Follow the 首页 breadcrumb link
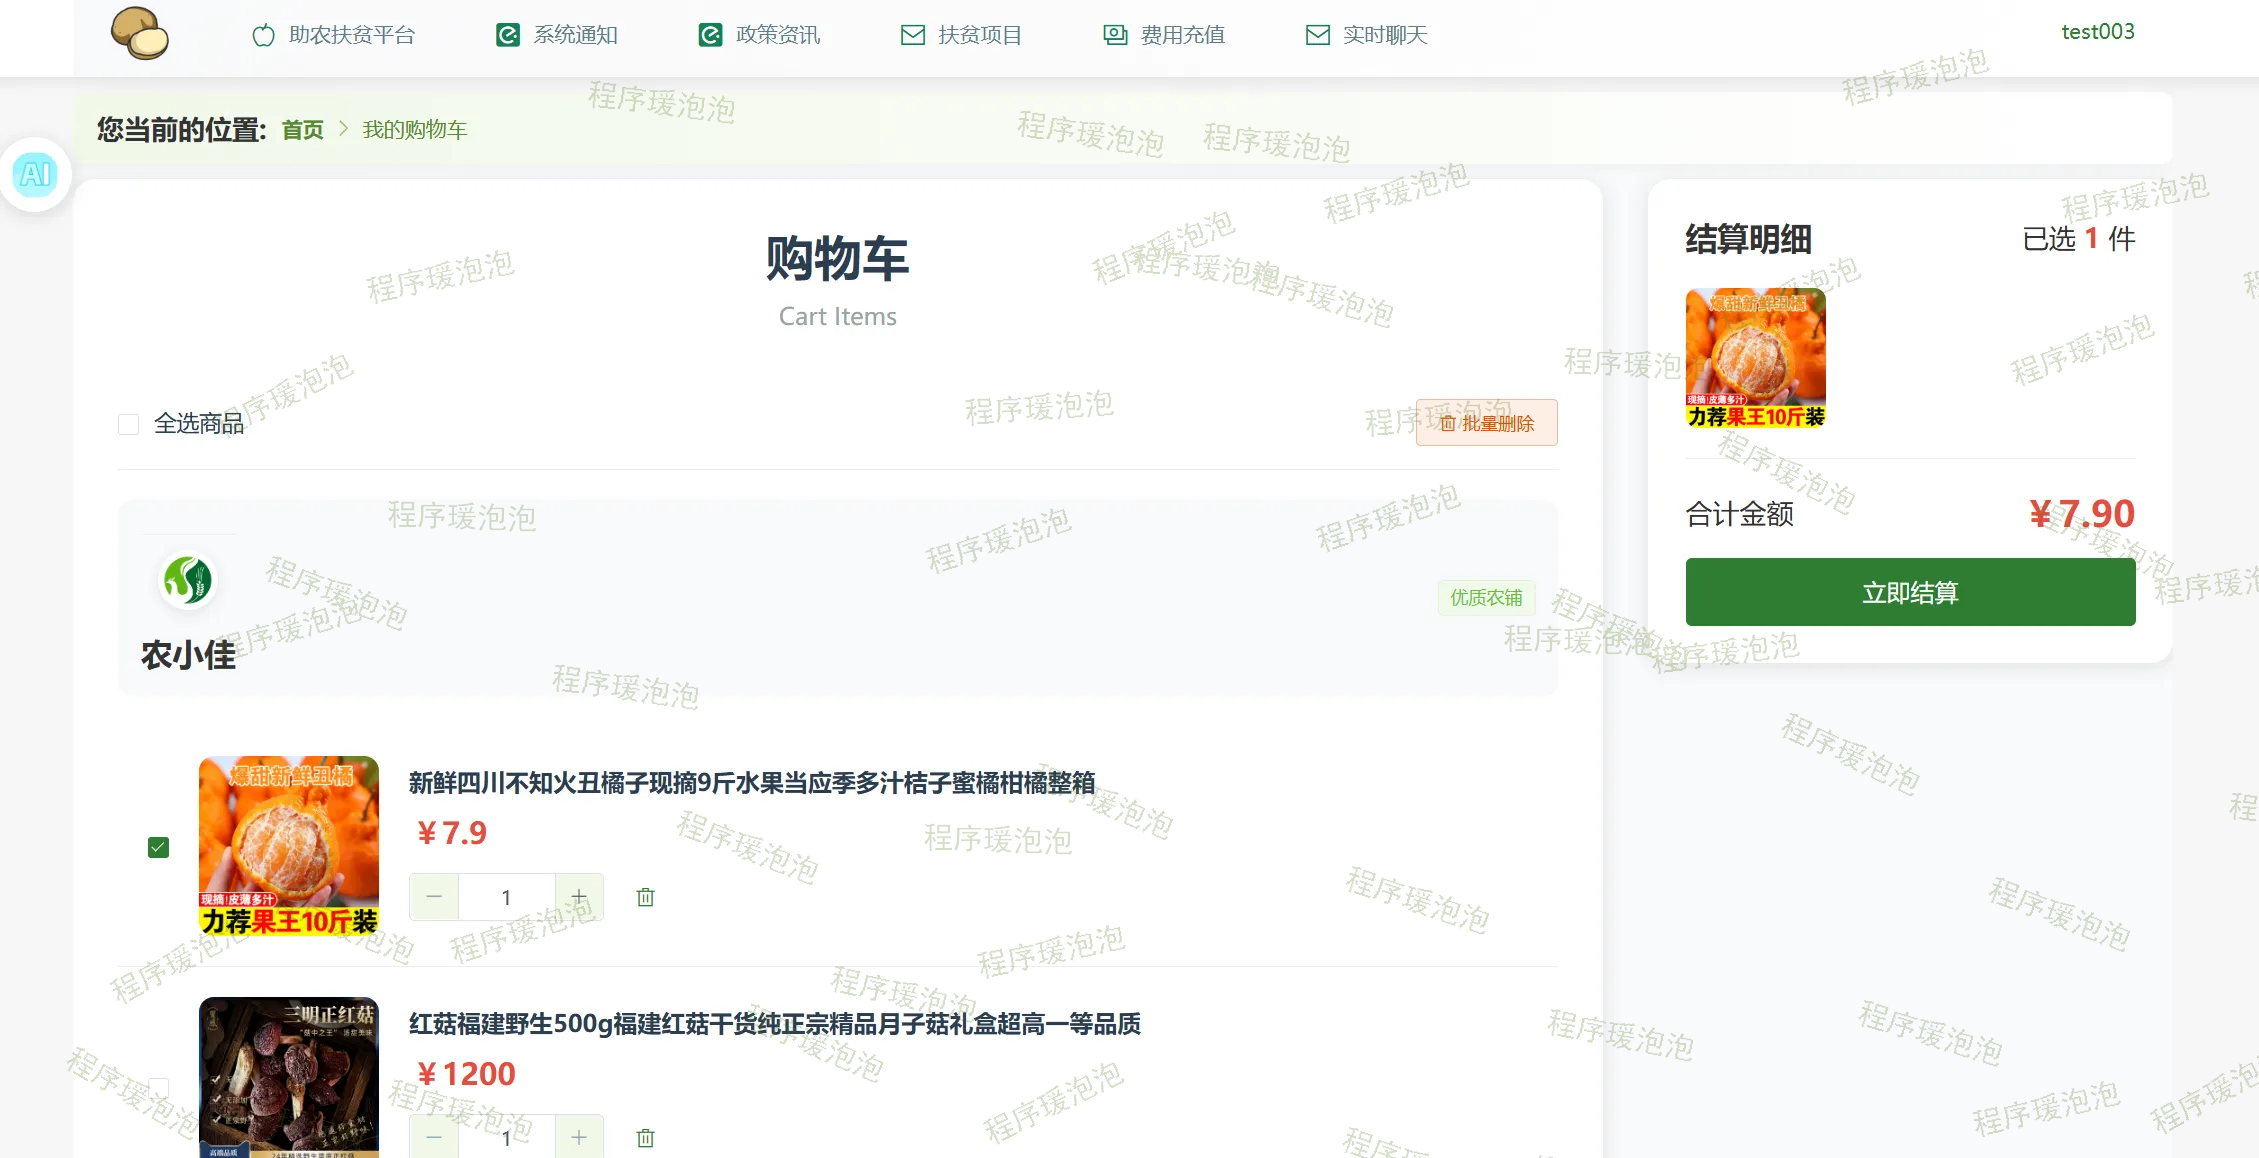The height and width of the screenshot is (1158, 2259). [302, 130]
